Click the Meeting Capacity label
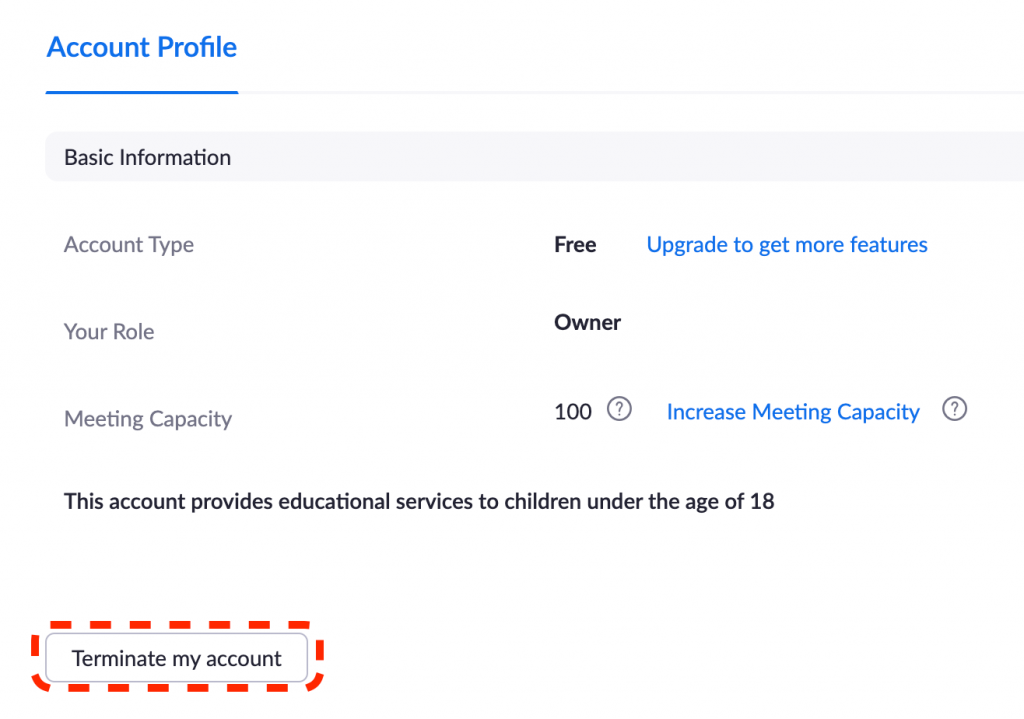Image resolution: width=1024 pixels, height=719 pixels. [x=148, y=419]
